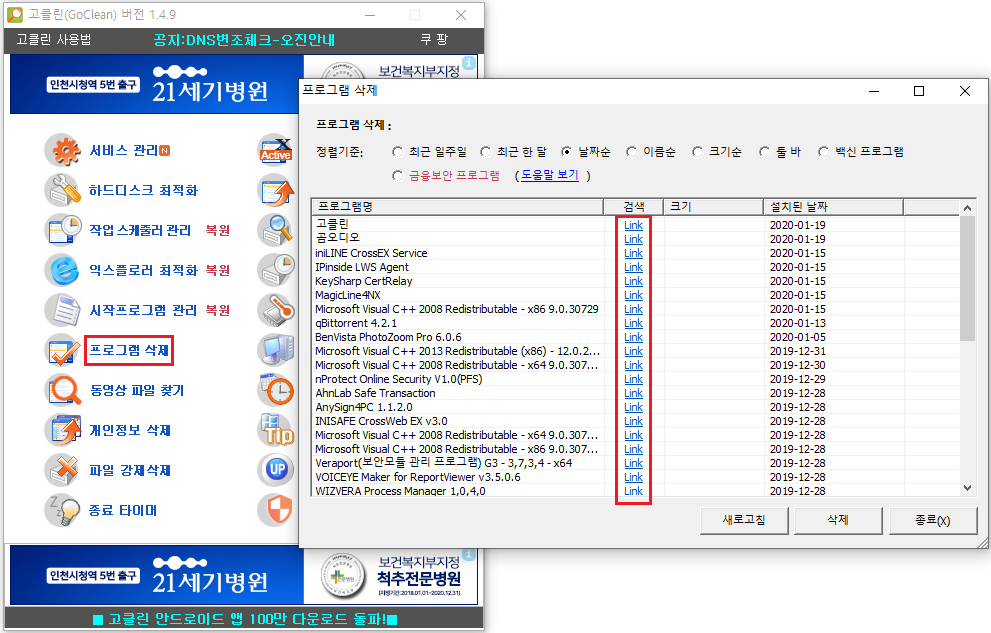Click the program list vertical scrollbar thumb
This screenshot has width=991, height=633.
coord(967,279)
